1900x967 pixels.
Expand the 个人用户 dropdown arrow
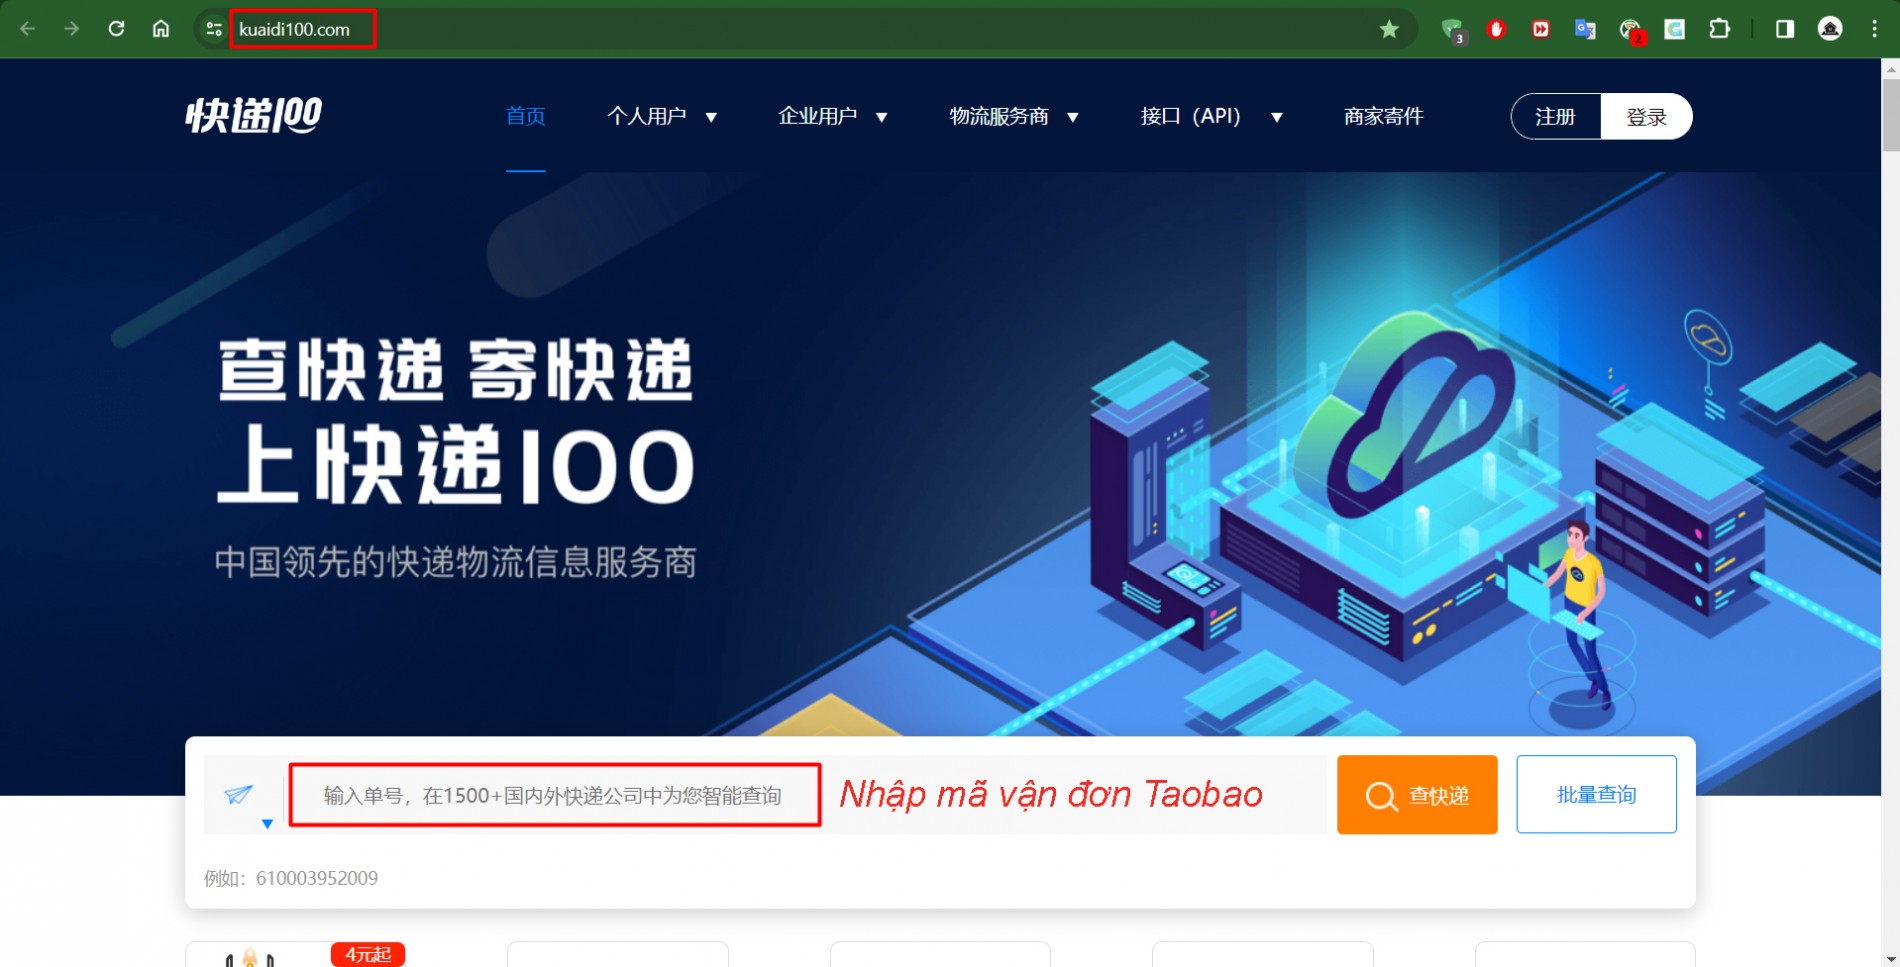click(x=711, y=117)
